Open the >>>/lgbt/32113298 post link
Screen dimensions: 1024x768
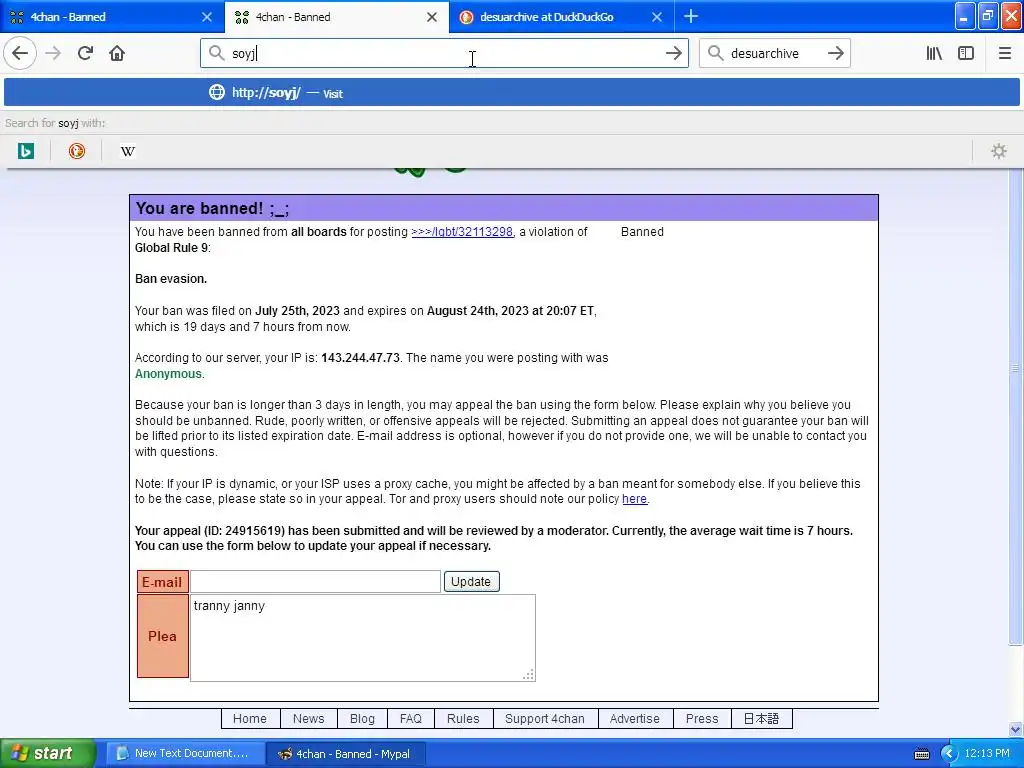[462, 232]
